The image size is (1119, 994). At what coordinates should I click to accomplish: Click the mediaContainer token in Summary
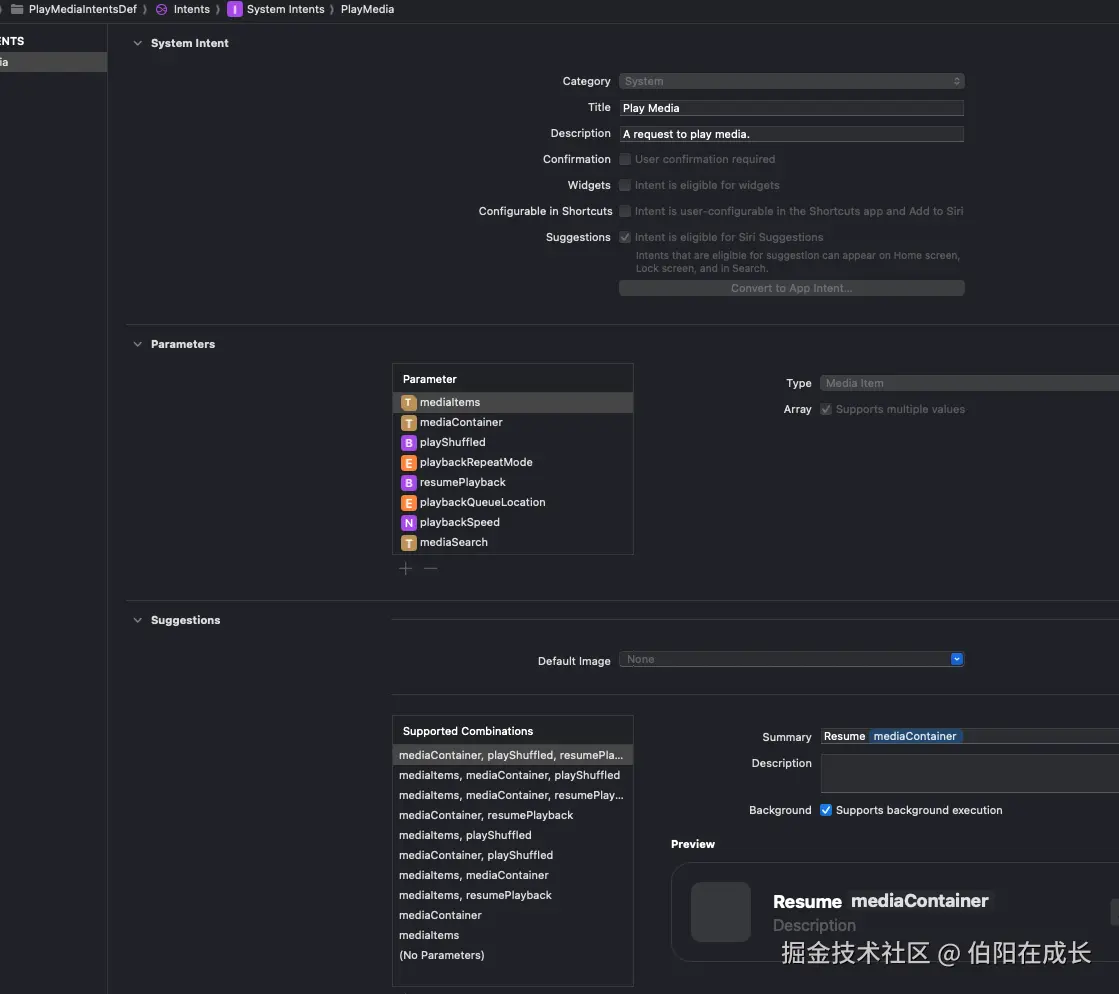(x=915, y=736)
